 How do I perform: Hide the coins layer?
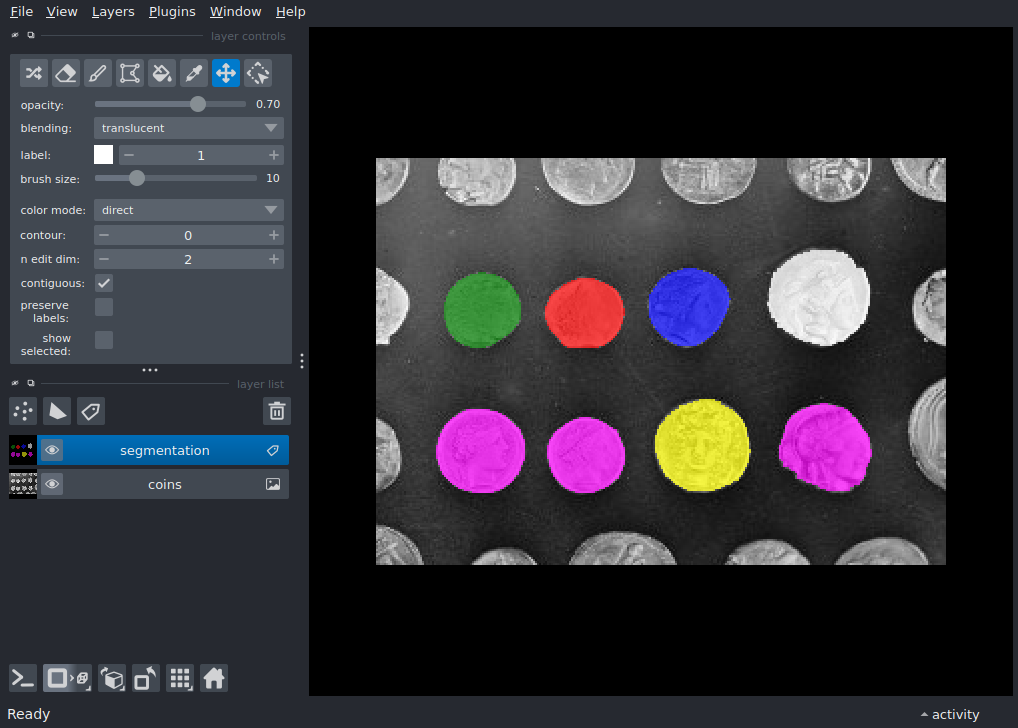coord(51,484)
